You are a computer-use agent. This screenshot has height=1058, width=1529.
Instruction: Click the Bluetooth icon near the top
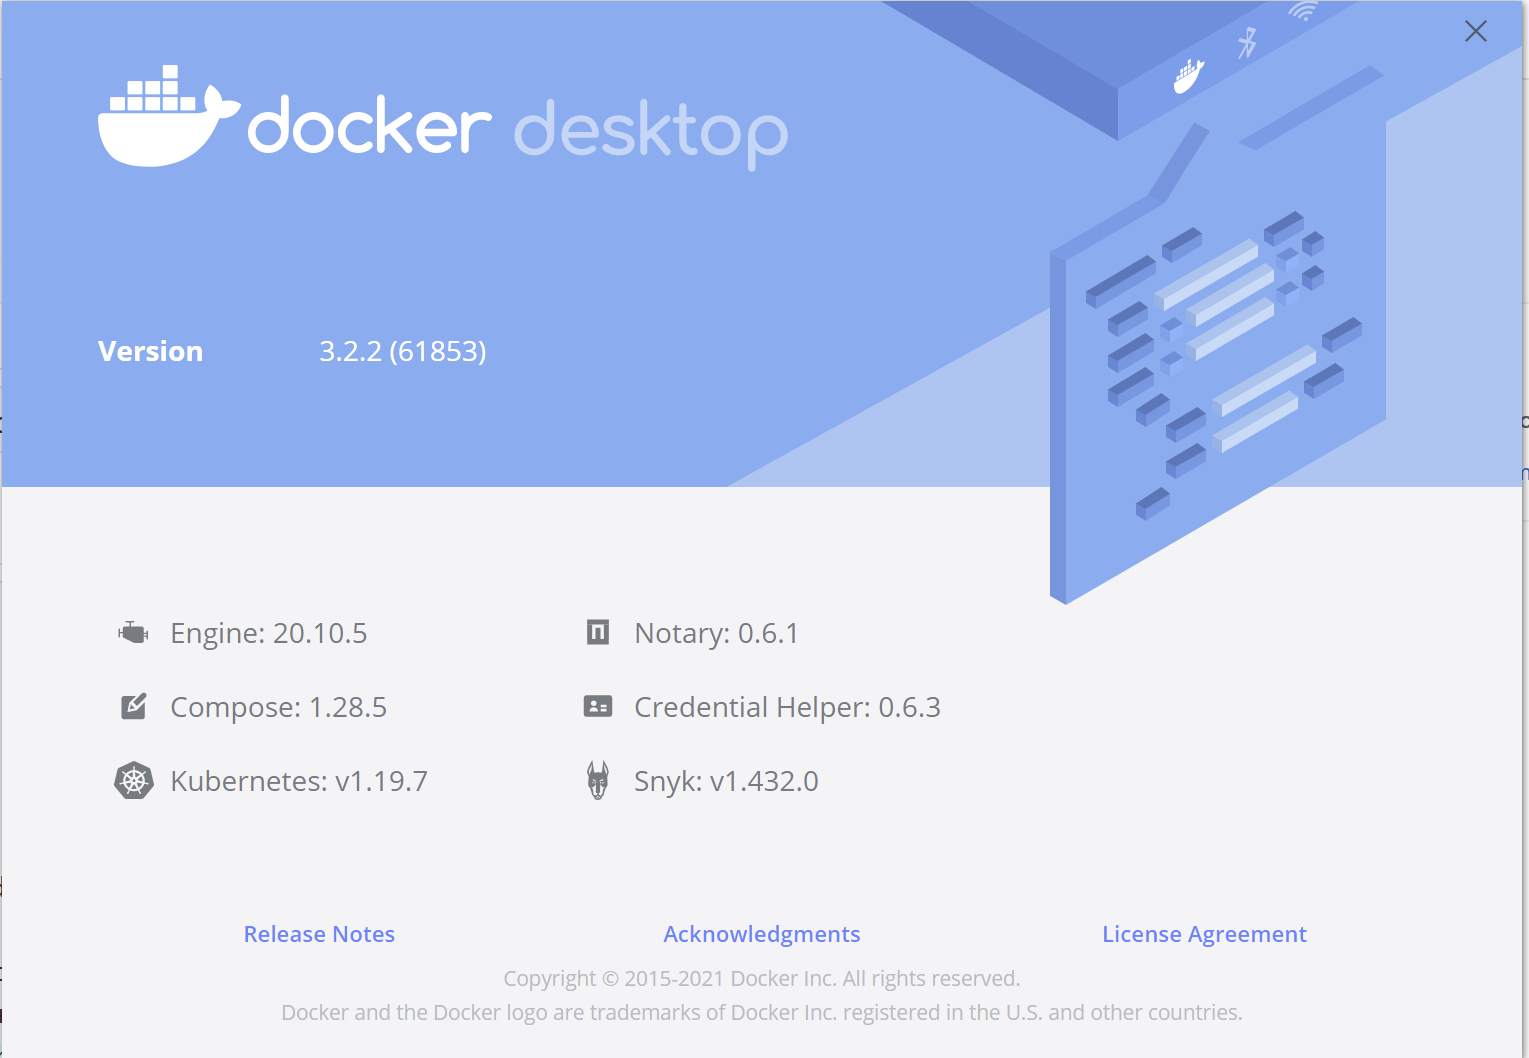1246,44
